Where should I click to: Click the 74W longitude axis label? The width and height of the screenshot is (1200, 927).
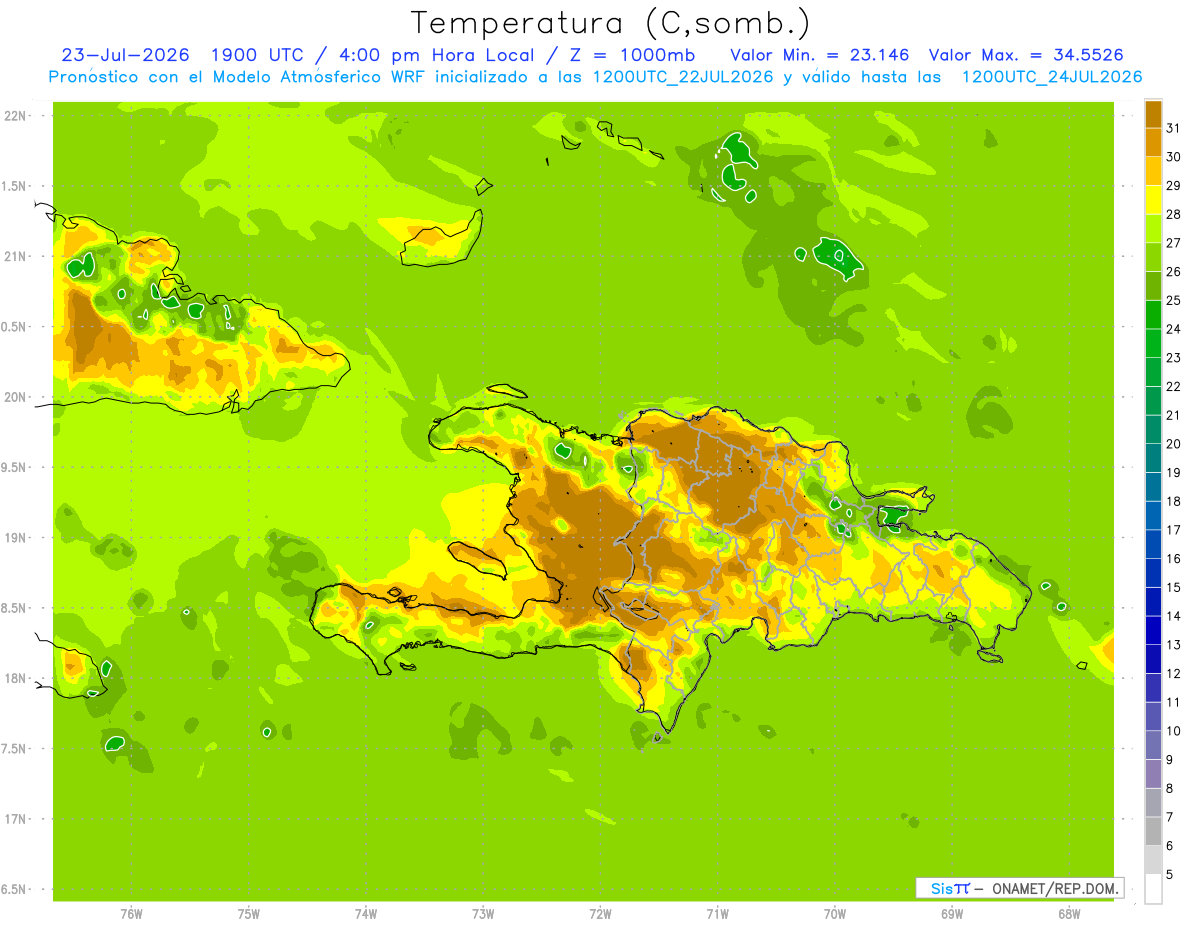click(366, 914)
